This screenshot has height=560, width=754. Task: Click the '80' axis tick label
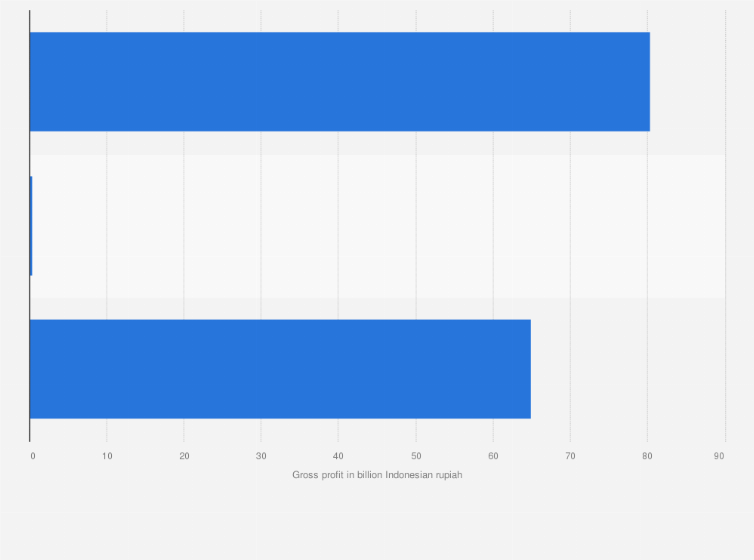[647, 456]
